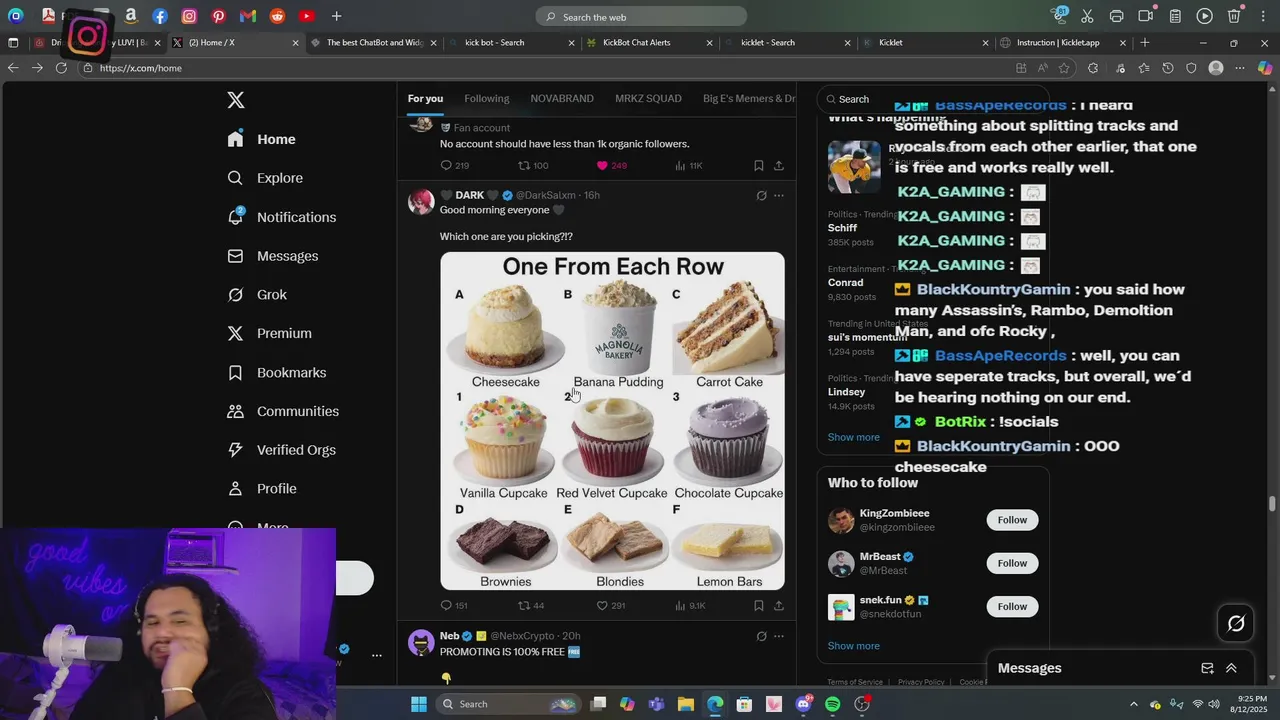Go back in the browser
The width and height of the screenshot is (1280, 720).
[13, 68]
